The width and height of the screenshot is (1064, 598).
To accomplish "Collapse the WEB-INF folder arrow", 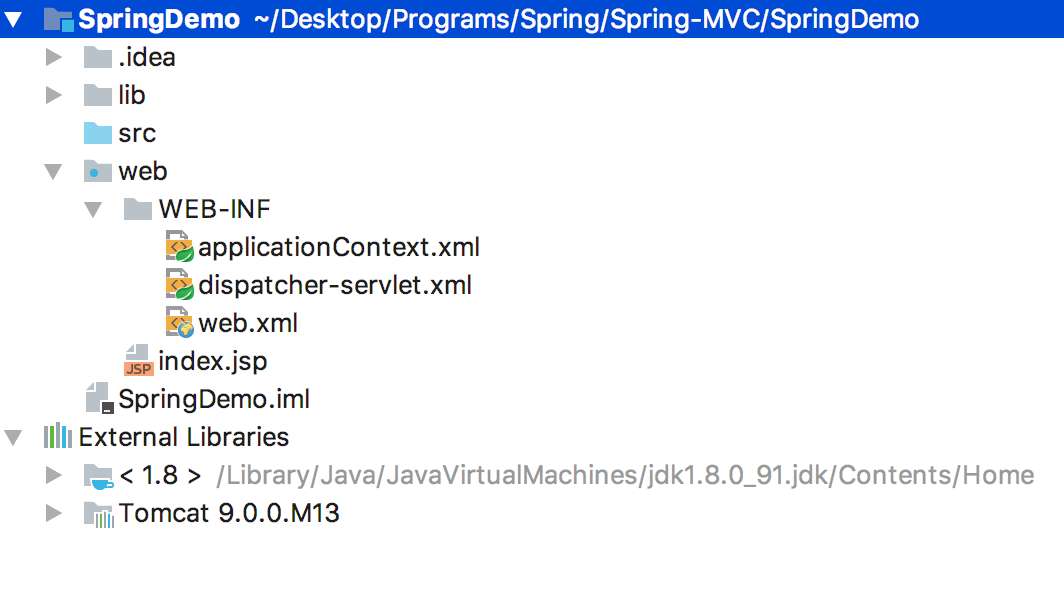I will (93, 210).
